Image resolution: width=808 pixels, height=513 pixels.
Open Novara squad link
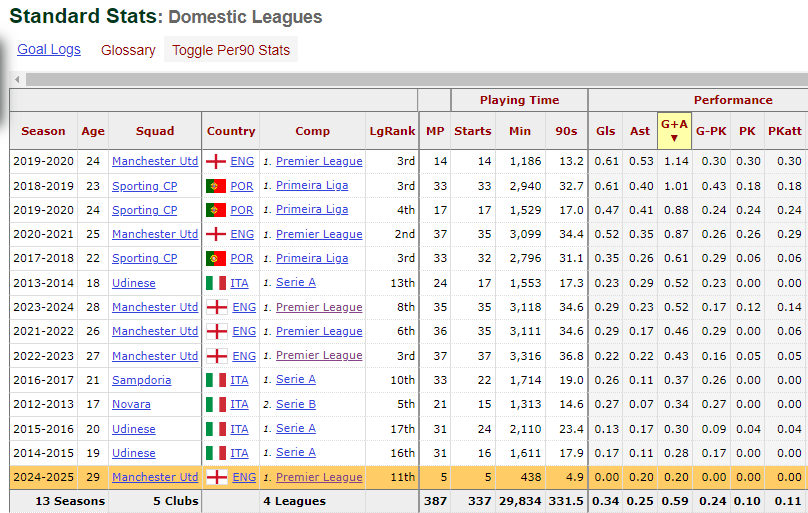(x=131, y=404)
